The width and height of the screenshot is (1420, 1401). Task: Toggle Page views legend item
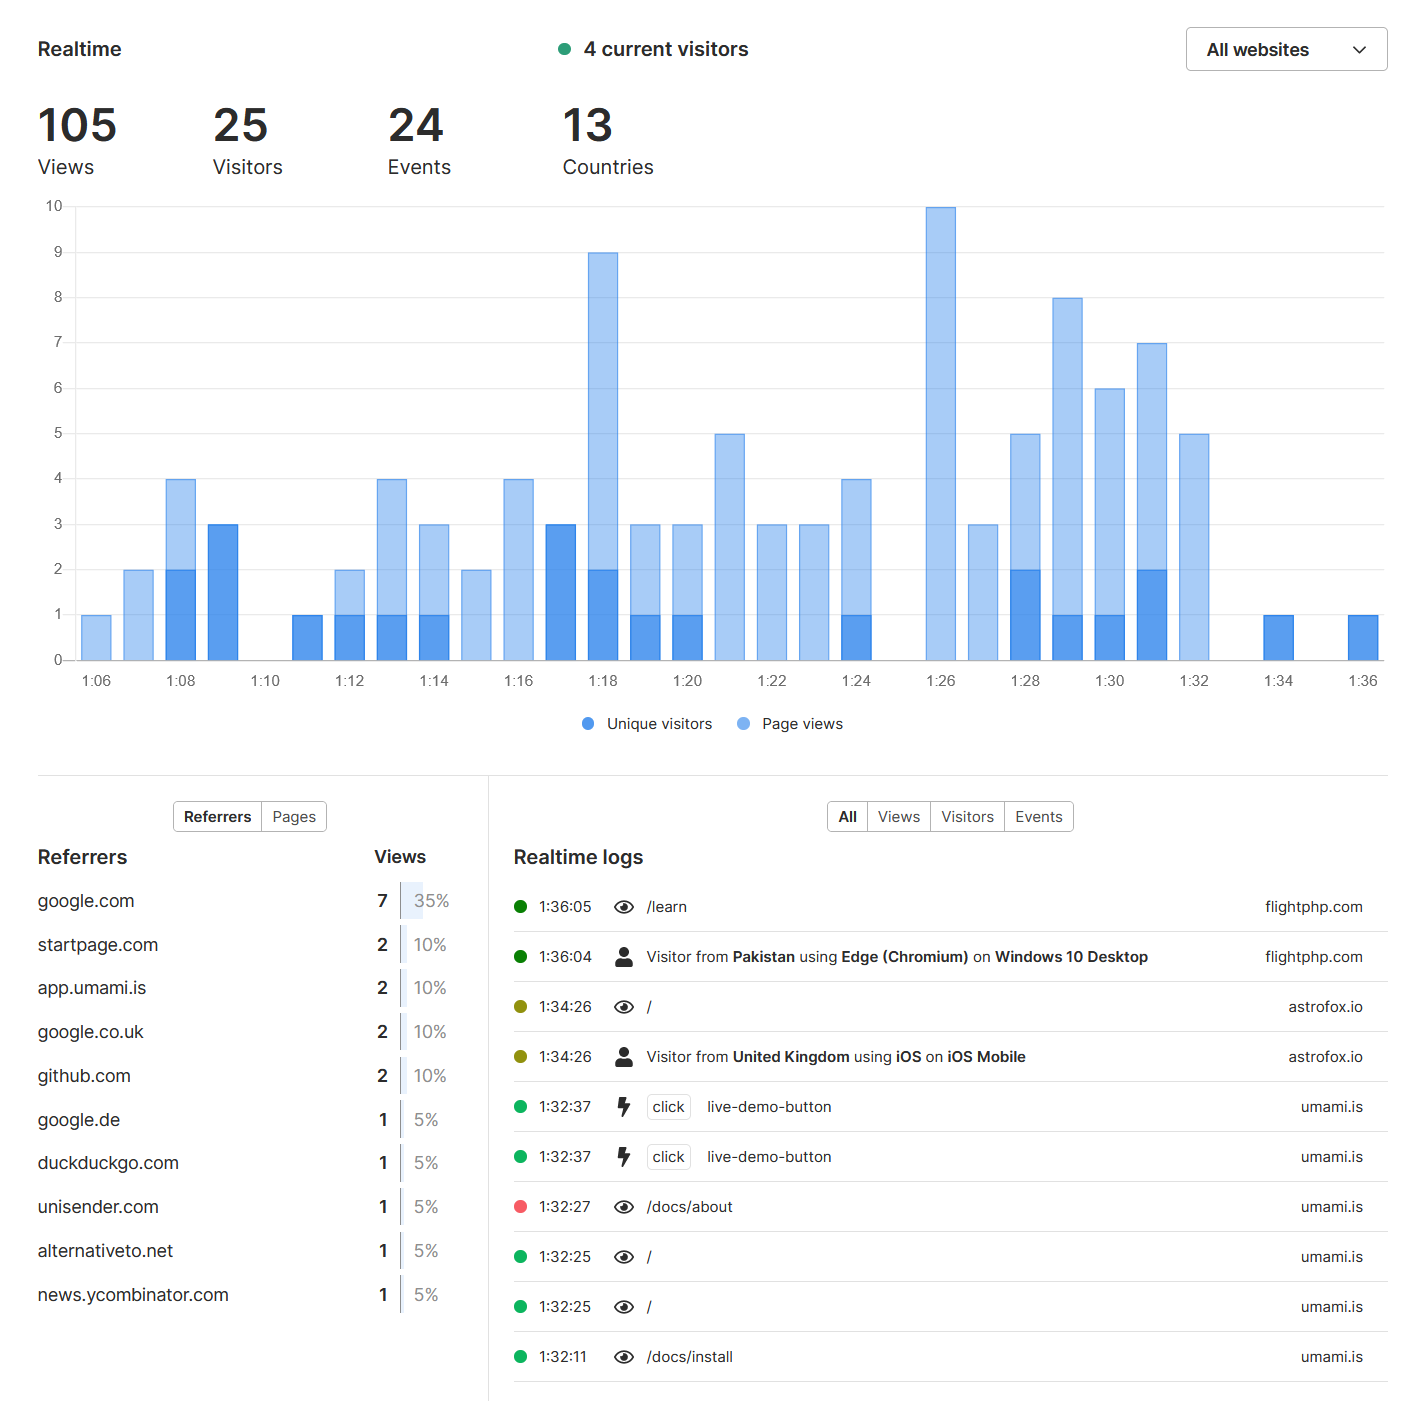point(790,724)
